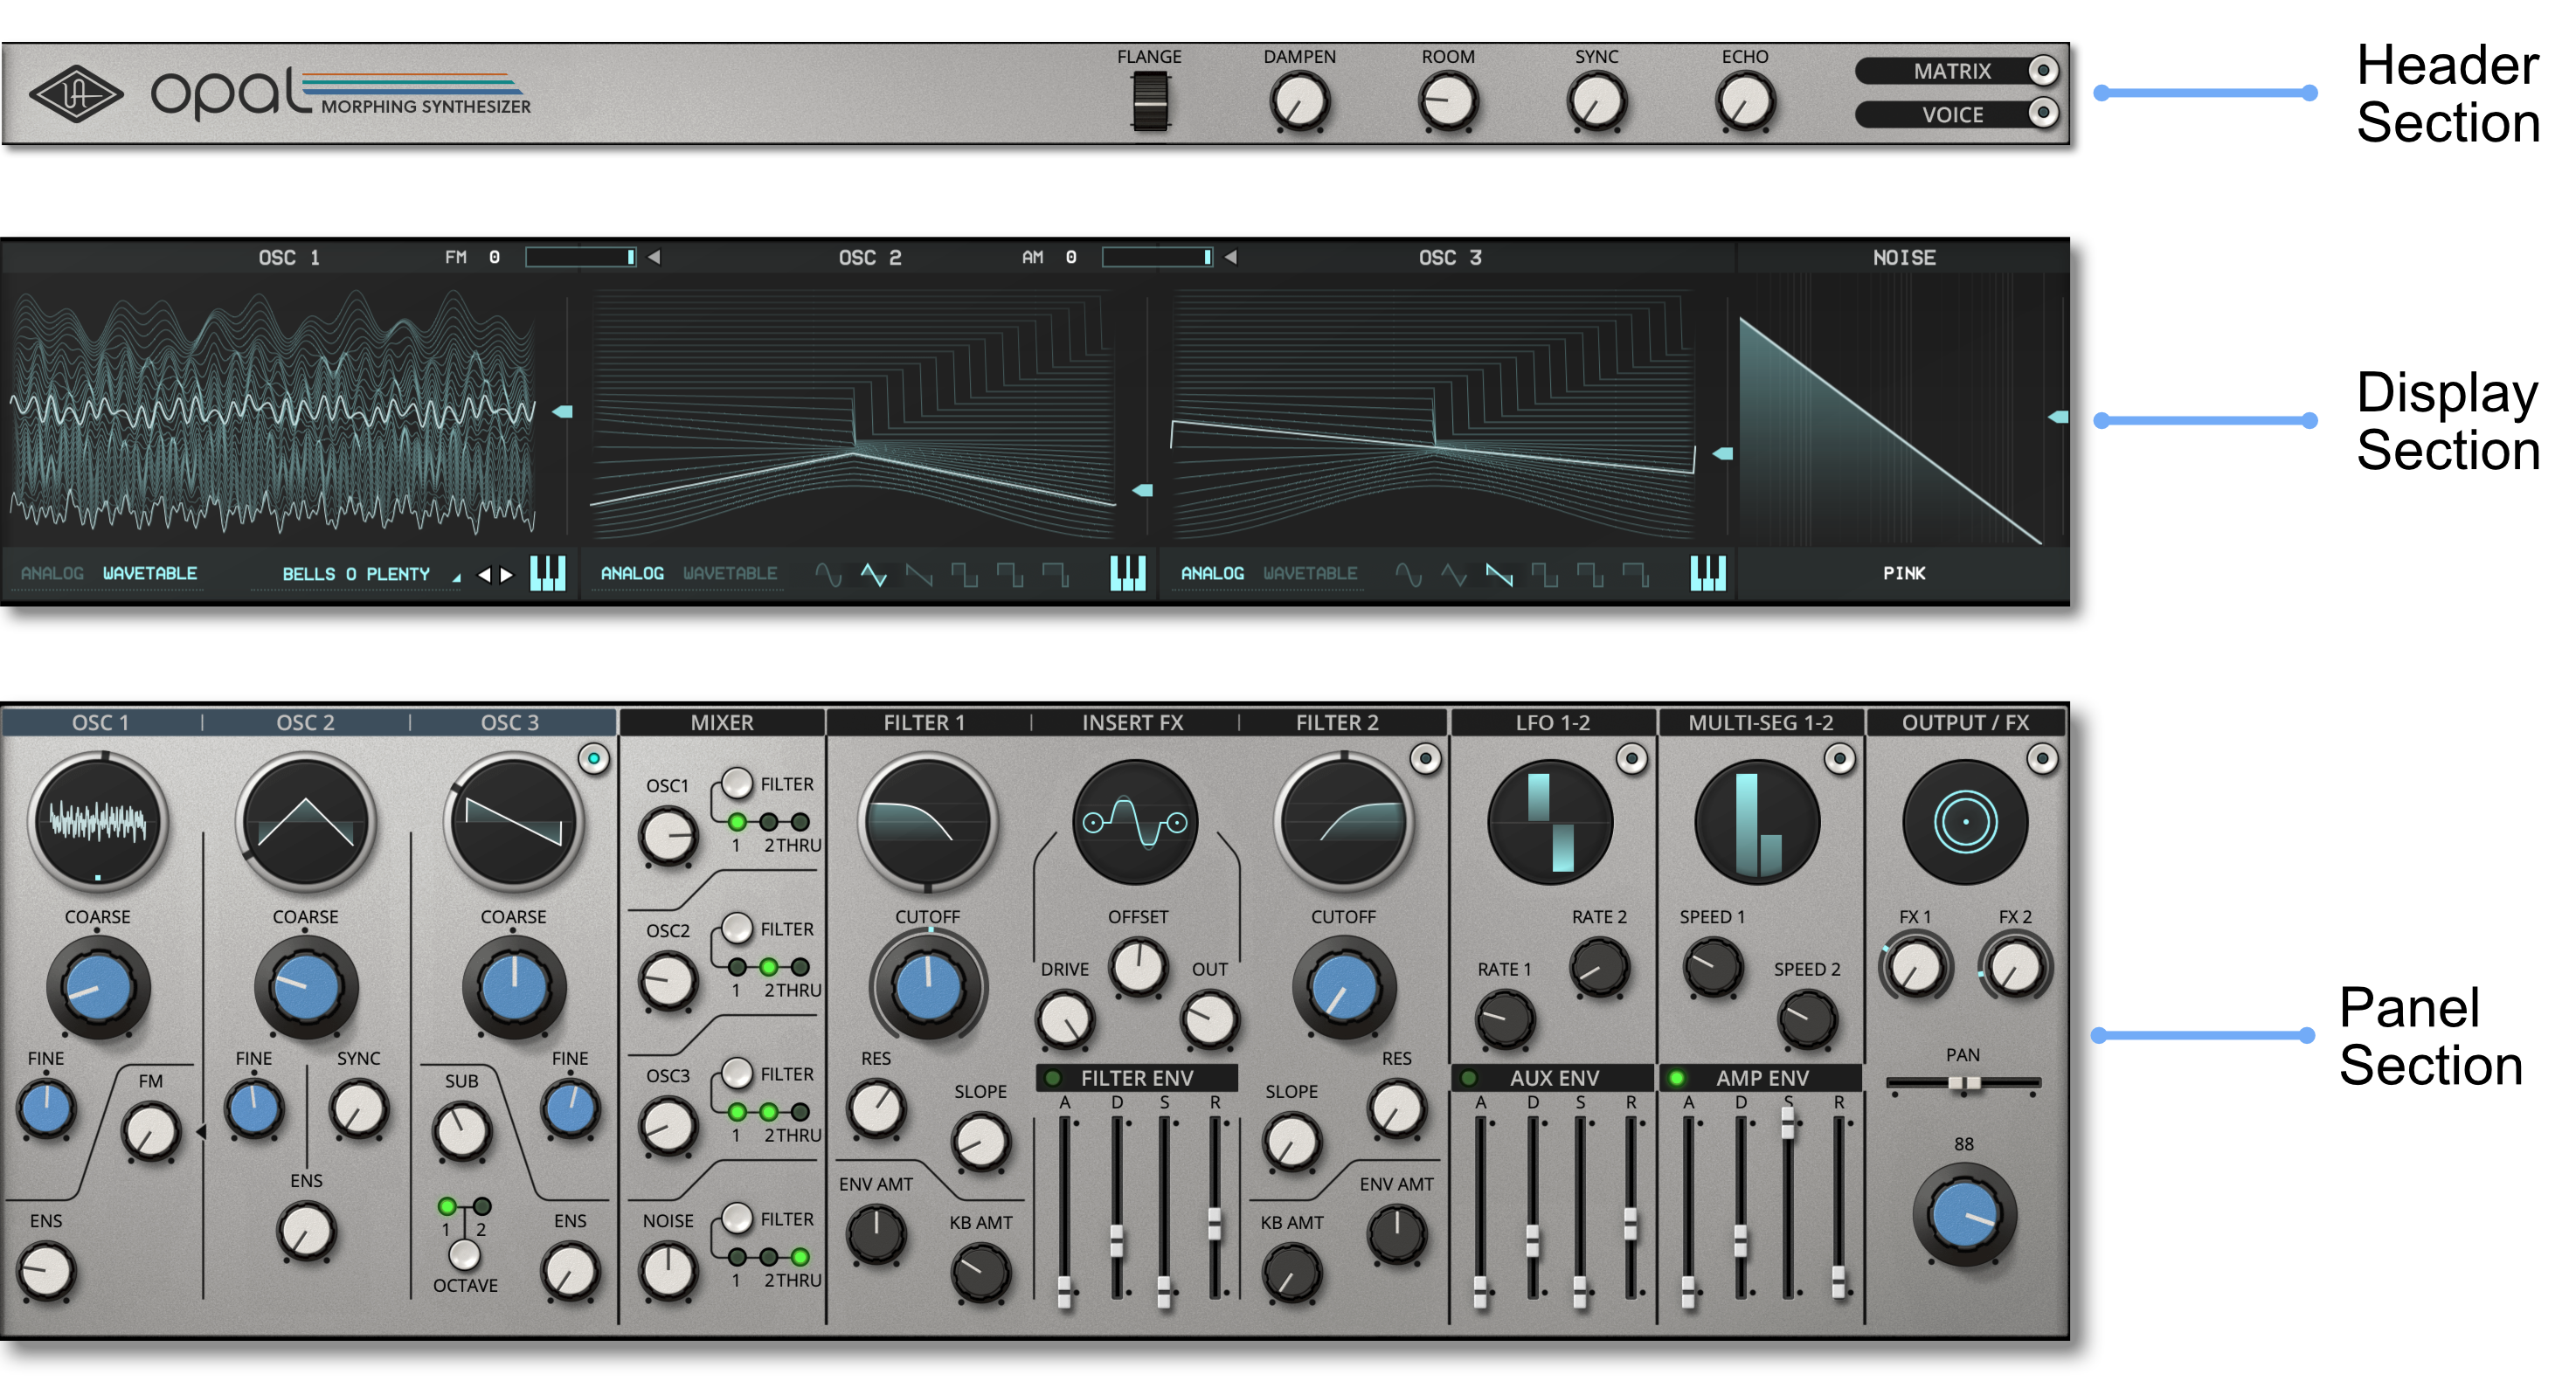Image resolution: width=2576 pixels, height=1381 pixels.
Task: Click the LFO 1-2 shape display
Action: pos(1551,822)
